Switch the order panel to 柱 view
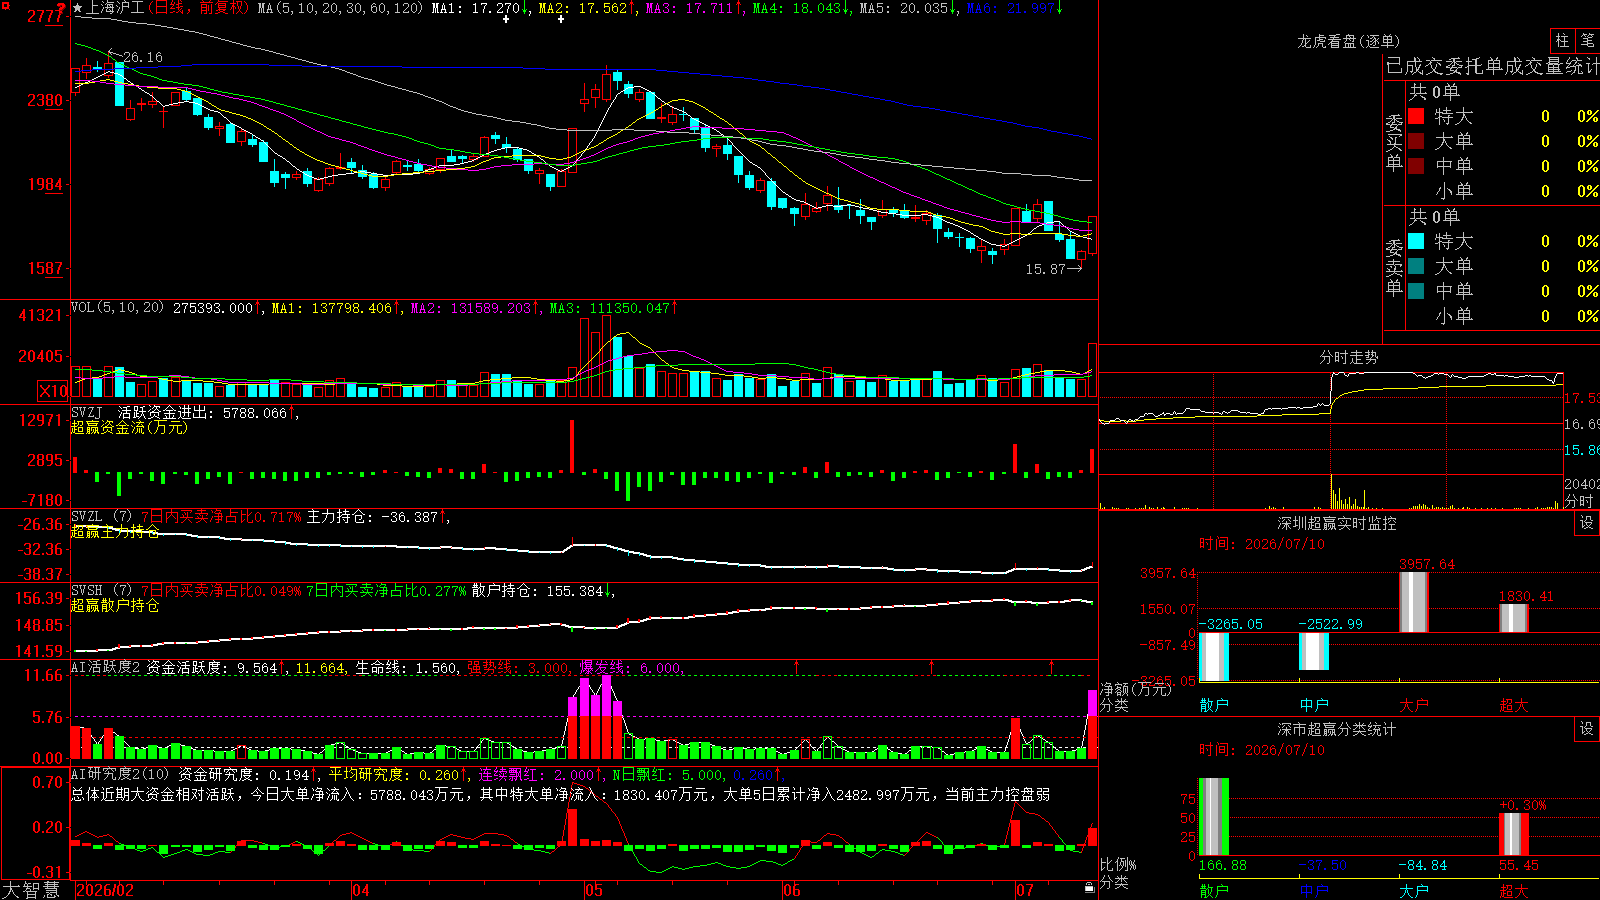 (x=1562, y=41)
